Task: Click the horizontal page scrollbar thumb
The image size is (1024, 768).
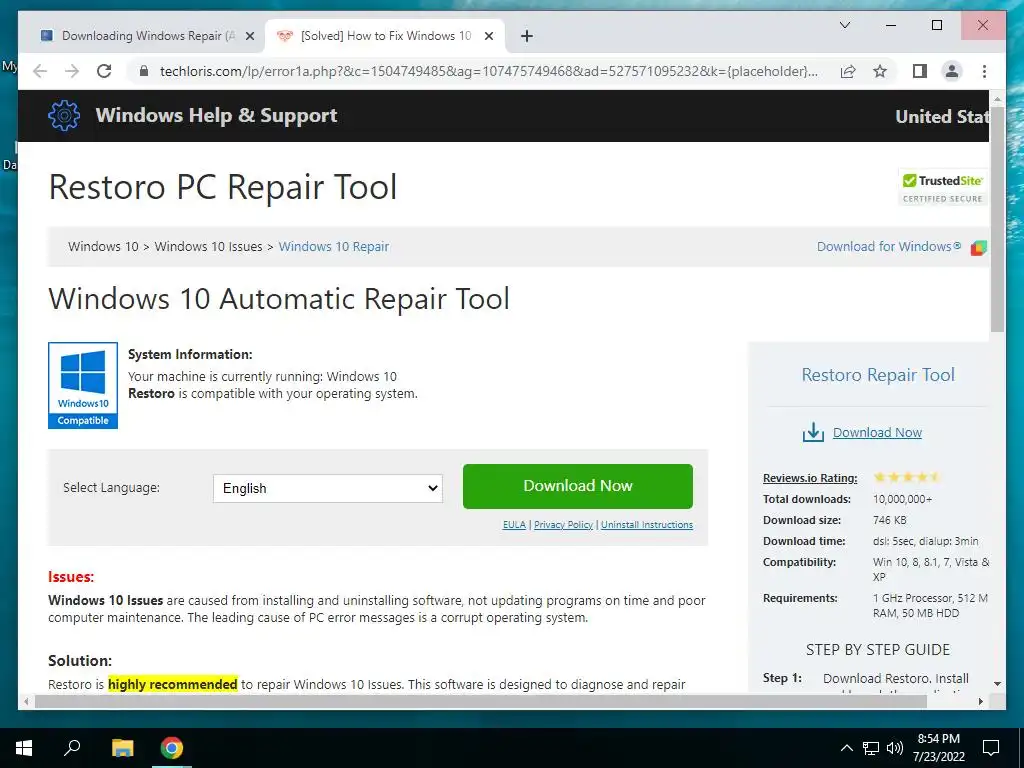Action: click(480, 701)
